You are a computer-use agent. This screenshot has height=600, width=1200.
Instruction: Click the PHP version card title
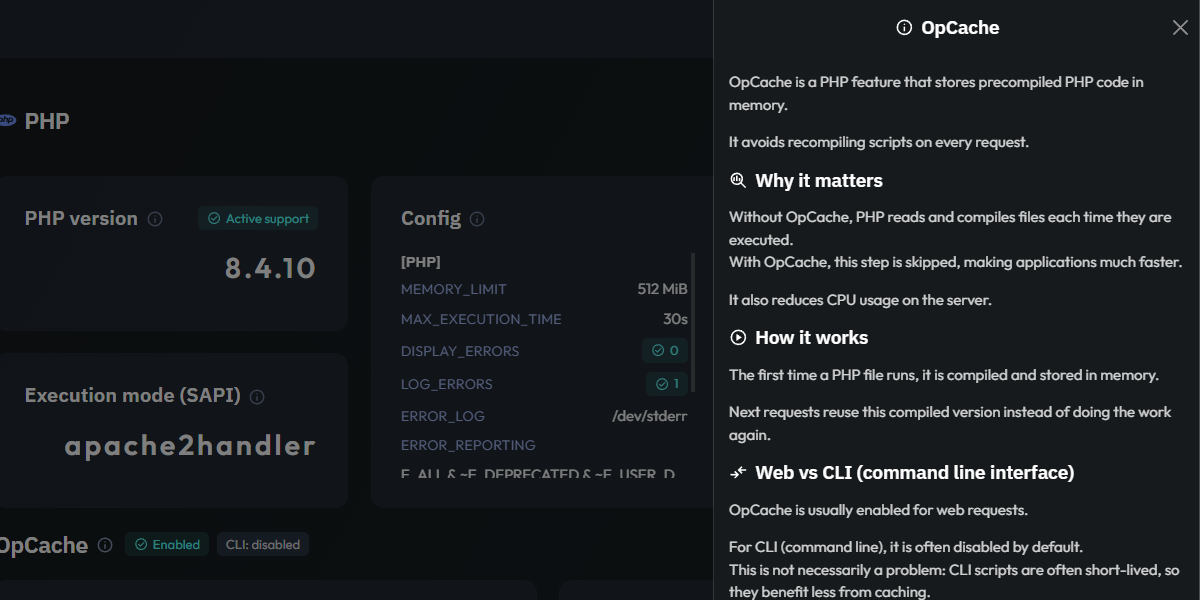point(81,219)
